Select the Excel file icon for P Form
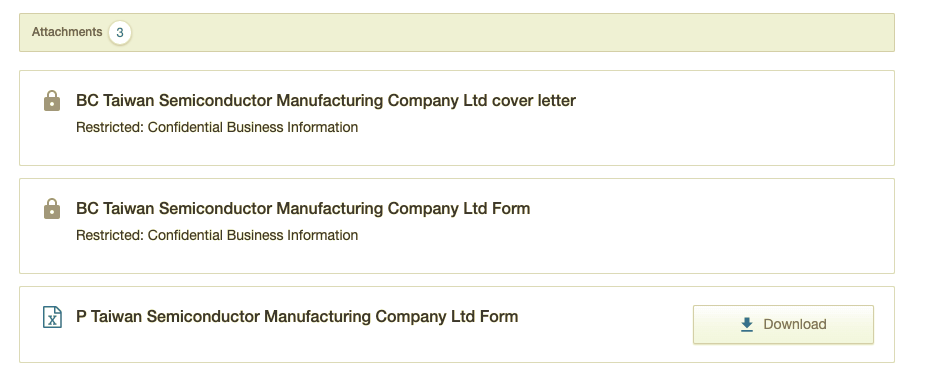Screen dimensions: 937x390 point(52,317)
